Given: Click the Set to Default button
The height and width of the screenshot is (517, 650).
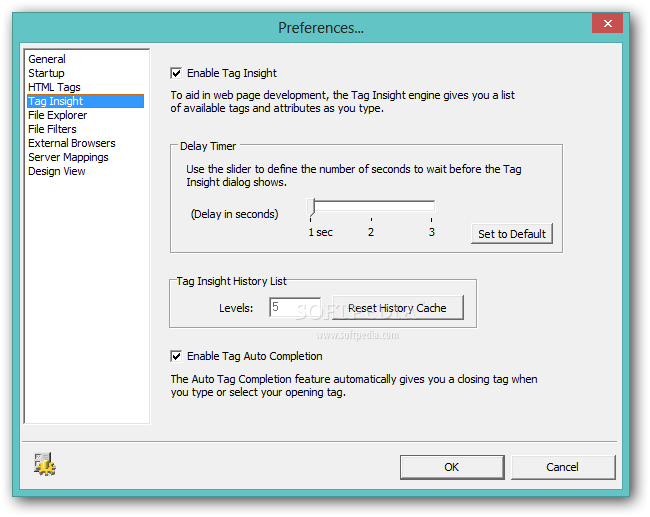Looking at the screenshot, I should (x=512, y=234).
